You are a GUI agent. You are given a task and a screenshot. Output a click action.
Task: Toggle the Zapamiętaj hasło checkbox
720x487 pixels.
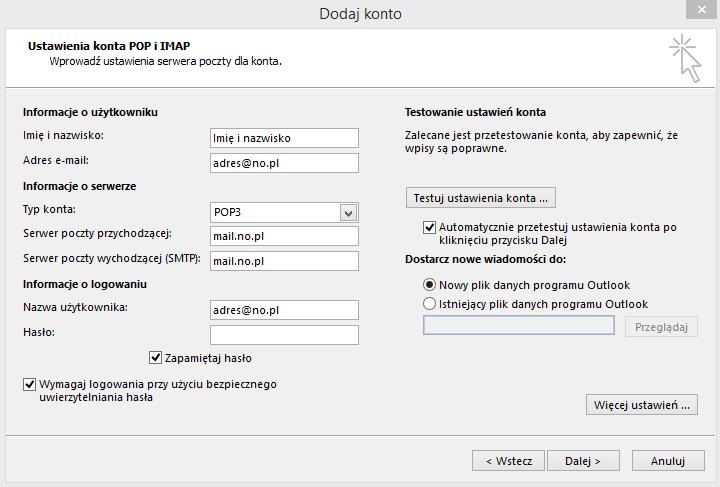[x=156, y=357]
